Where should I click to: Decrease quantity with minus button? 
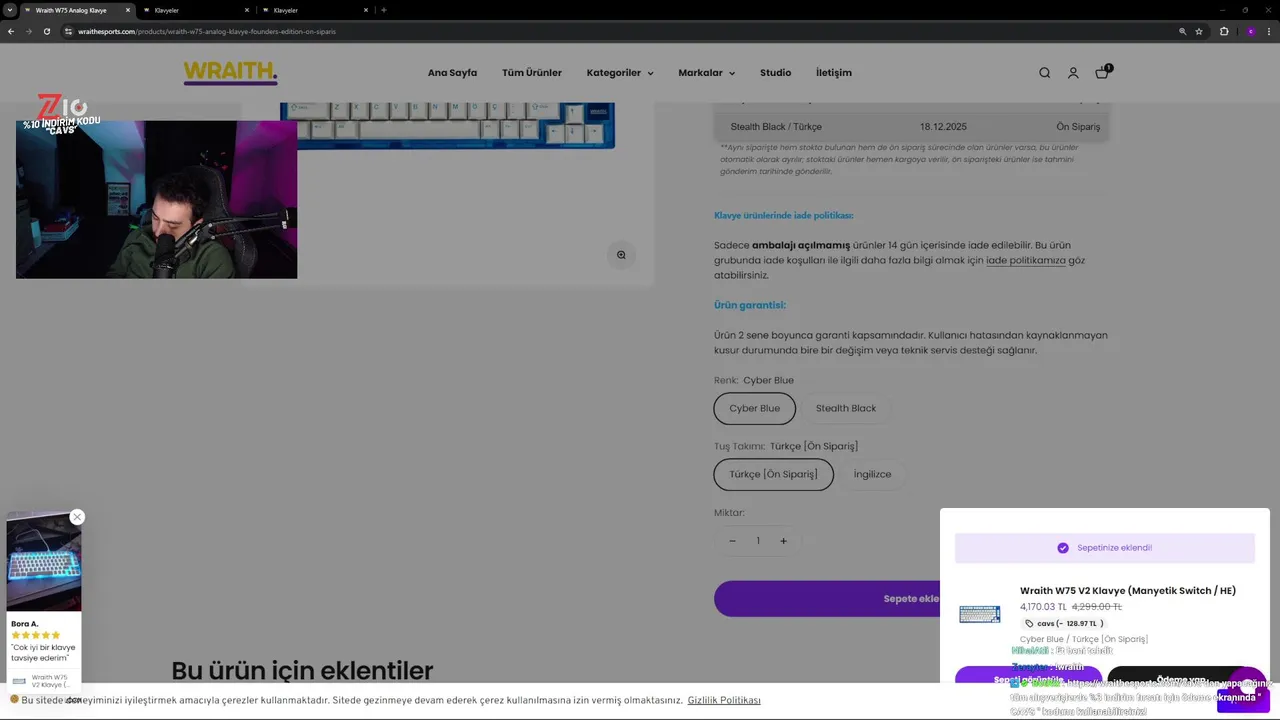(732, 541)
